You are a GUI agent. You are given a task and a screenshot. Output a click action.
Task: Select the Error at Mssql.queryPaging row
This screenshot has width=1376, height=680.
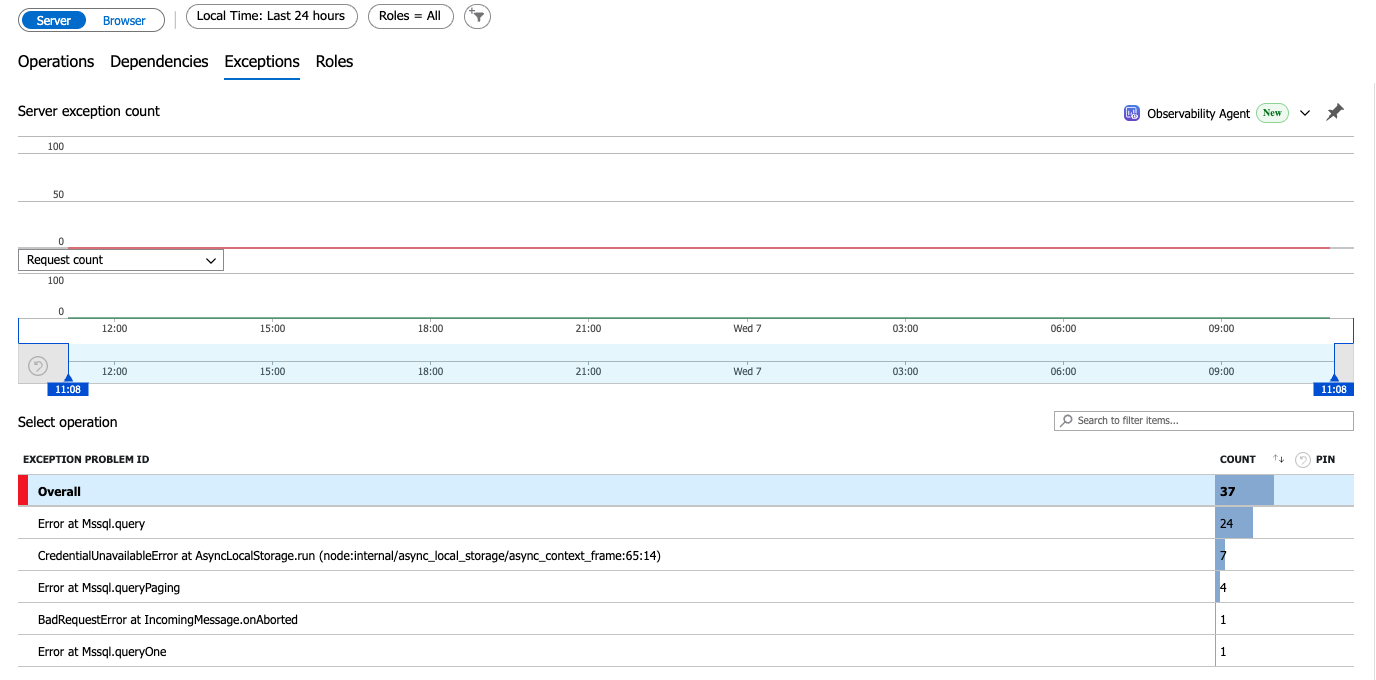coord(686,587)
